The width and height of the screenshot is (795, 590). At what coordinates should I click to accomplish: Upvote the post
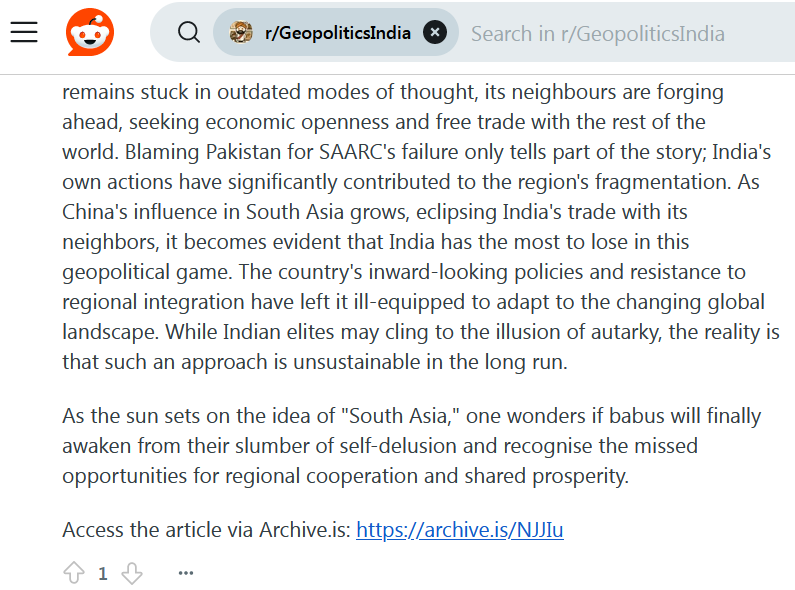74,573
